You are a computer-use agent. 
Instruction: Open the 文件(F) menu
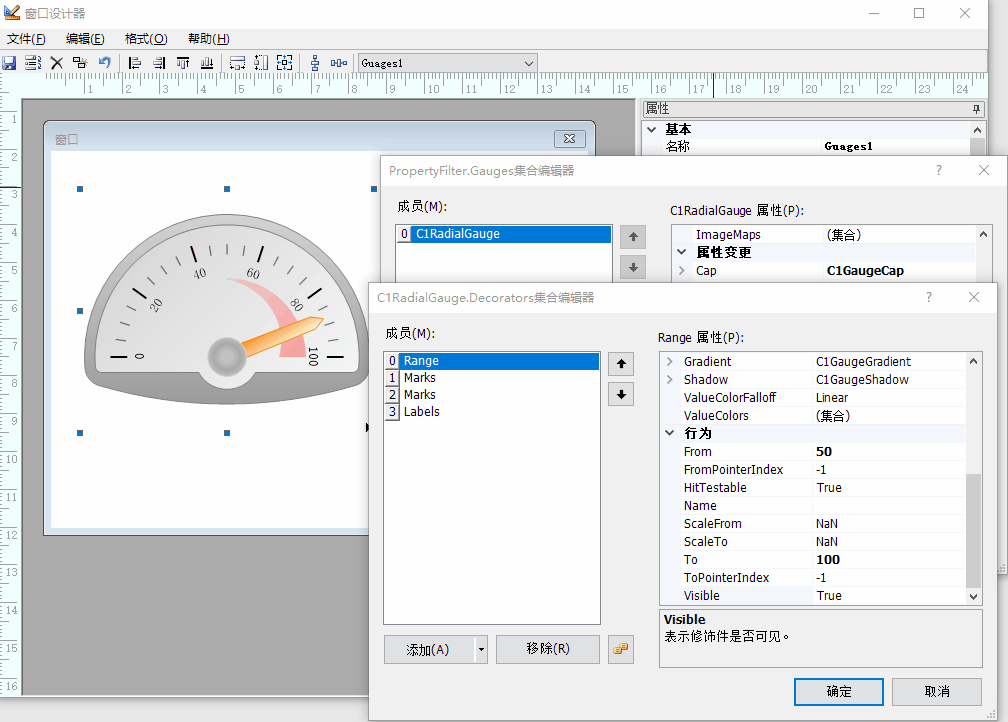pos(26,39)
